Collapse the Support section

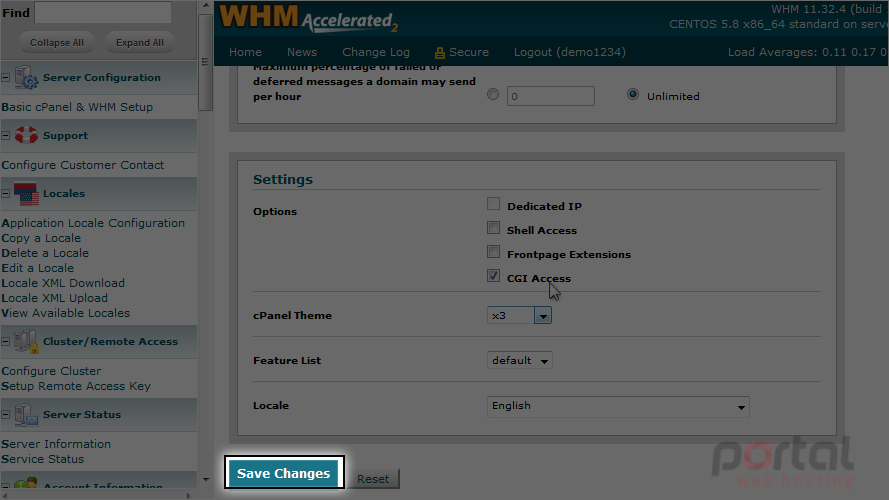(x=6, y=135)
